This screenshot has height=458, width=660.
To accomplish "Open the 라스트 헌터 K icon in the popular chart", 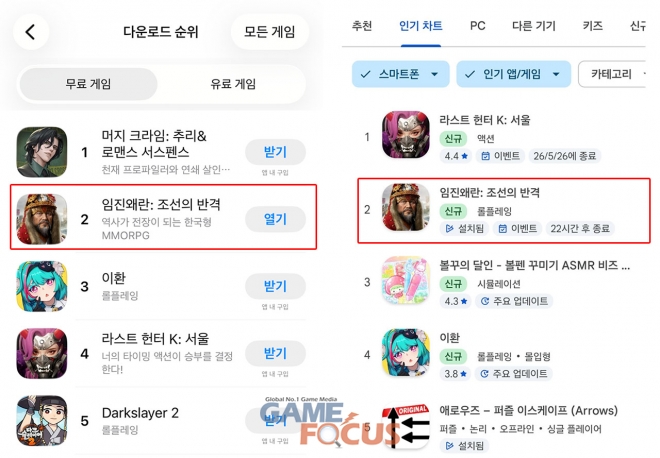I will click(x=406, y=135).
